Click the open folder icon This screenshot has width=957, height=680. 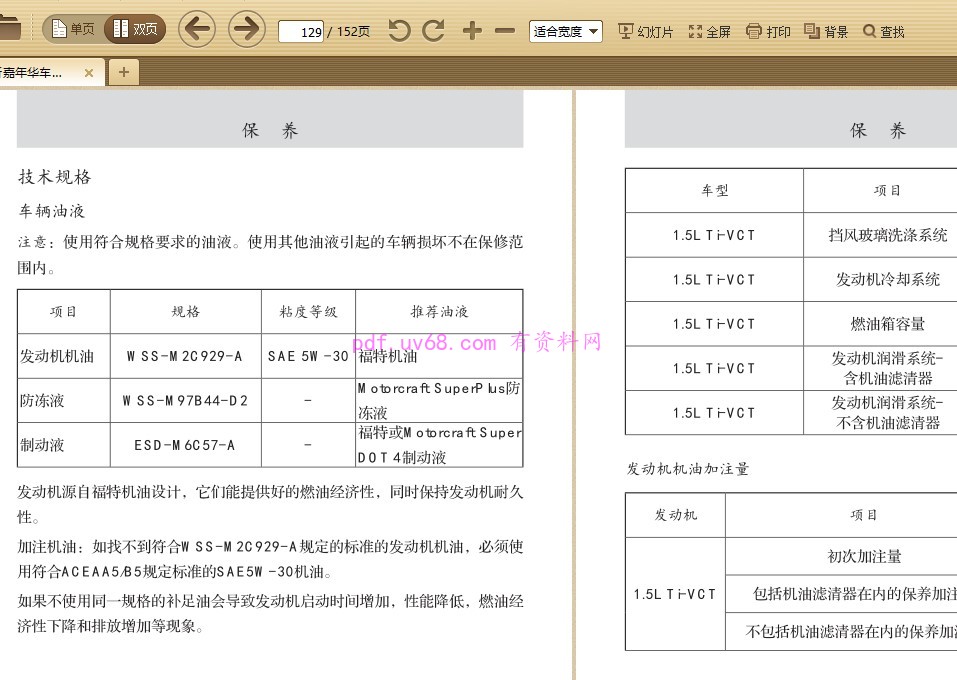pyautogui.click(x=9, y=29)
